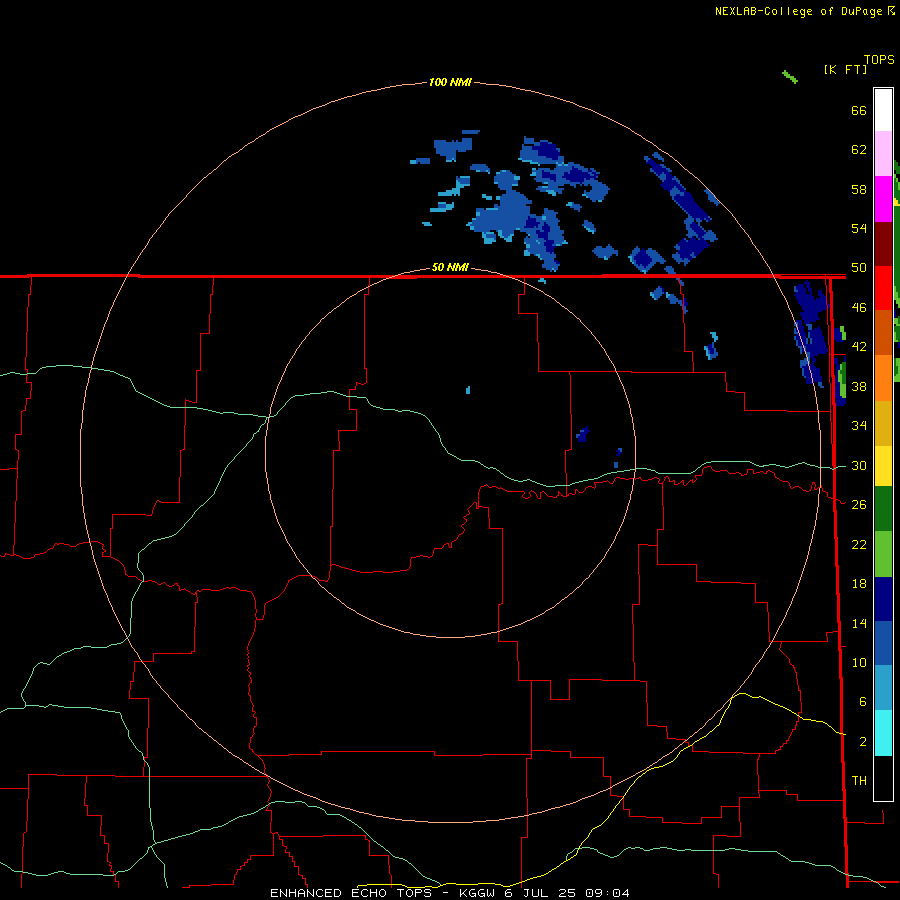Screen dimensions: 900x900
Task: Click the legend value '22'
Action: click(x=859, y=545)
